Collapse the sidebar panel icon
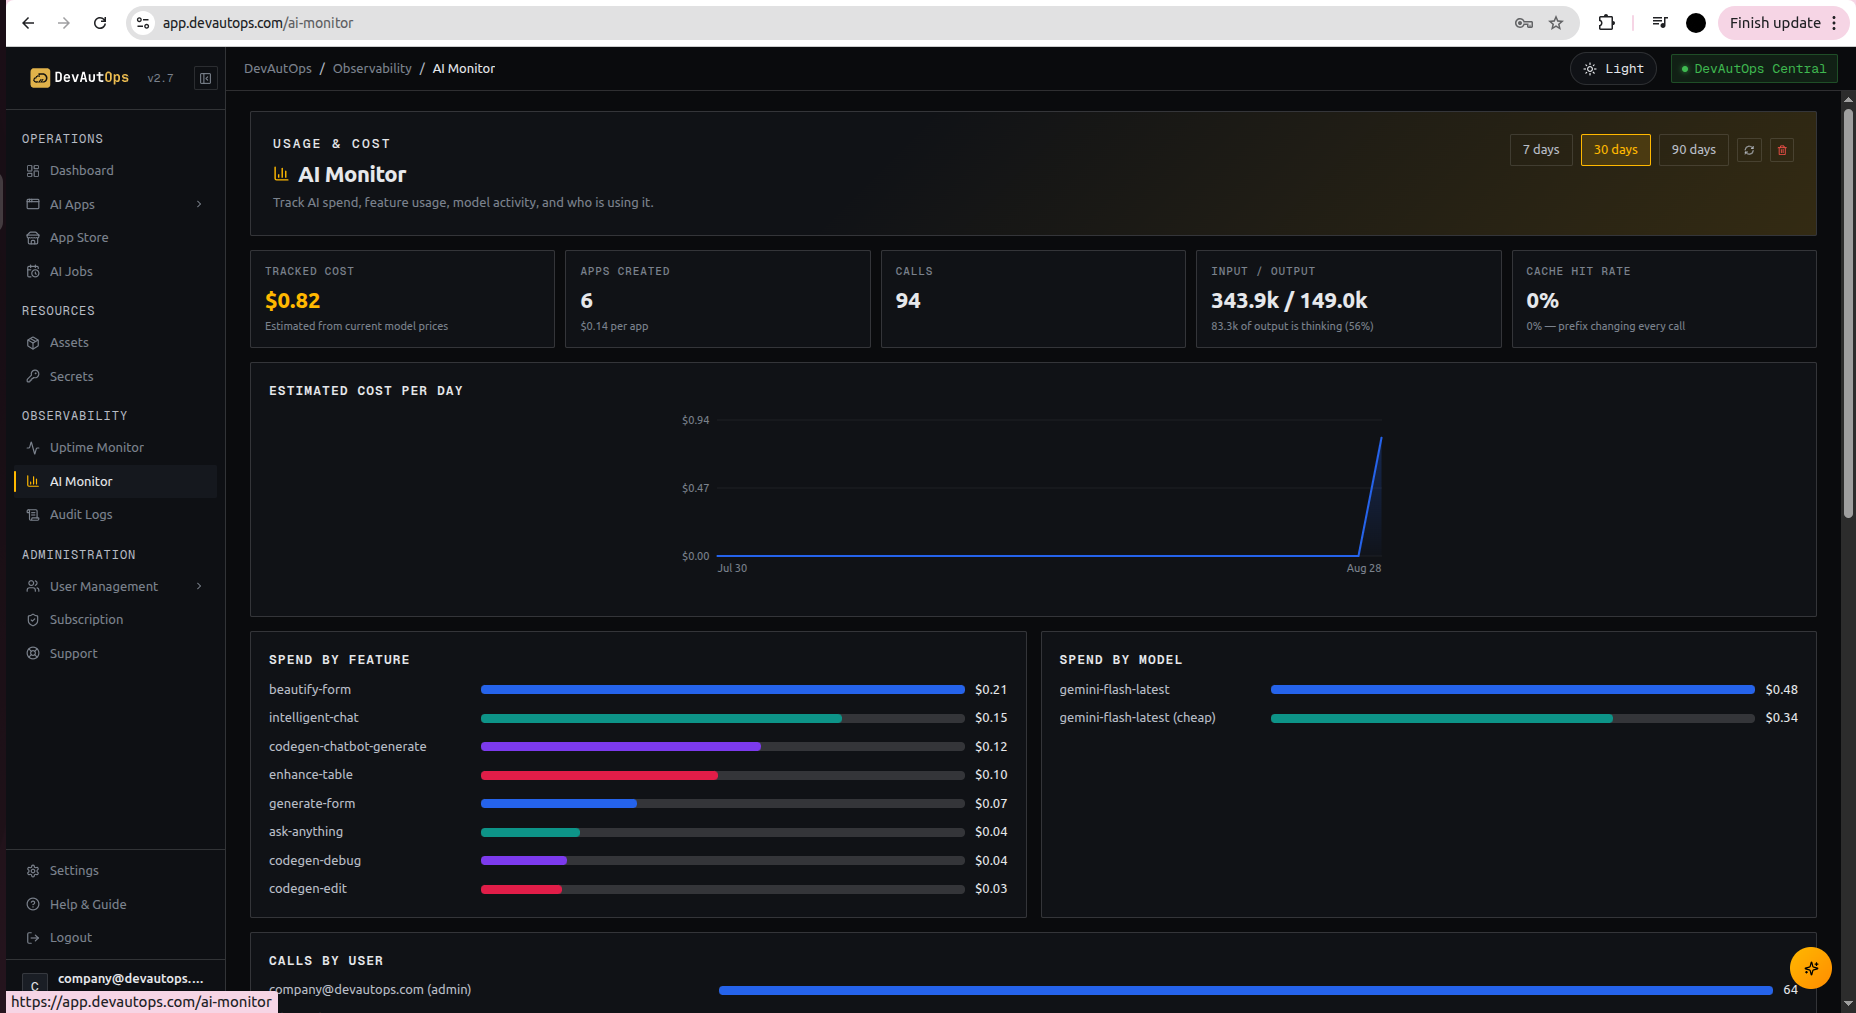The height and width of the screenshot is (1013, 1856). point(205,78)
